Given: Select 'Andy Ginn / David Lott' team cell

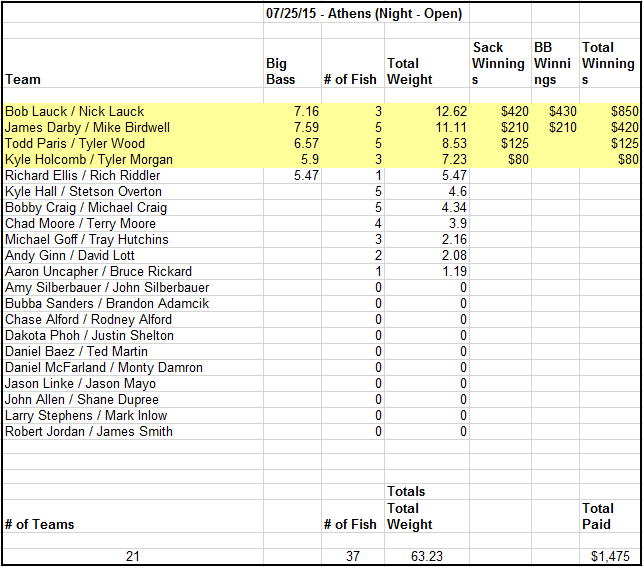Looking at the screenshot, I should click(x=70, y=255).
